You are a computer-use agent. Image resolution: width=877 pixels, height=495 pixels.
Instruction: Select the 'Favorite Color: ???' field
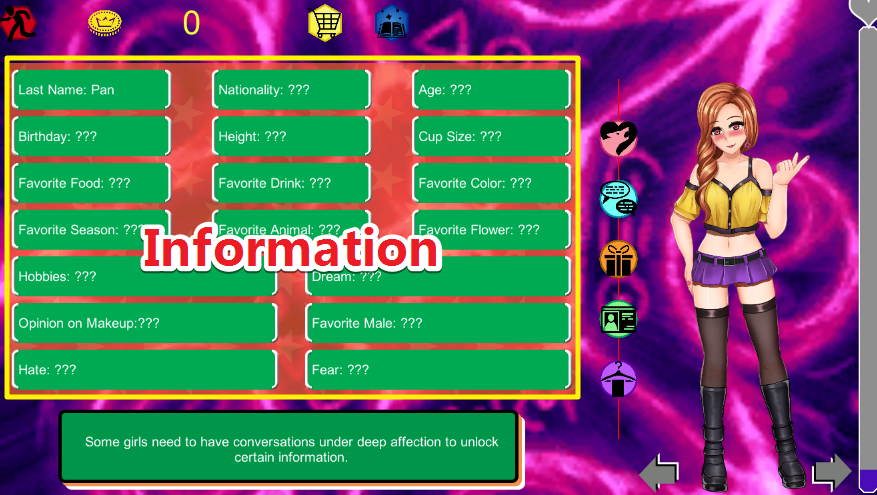click(492, 183)
